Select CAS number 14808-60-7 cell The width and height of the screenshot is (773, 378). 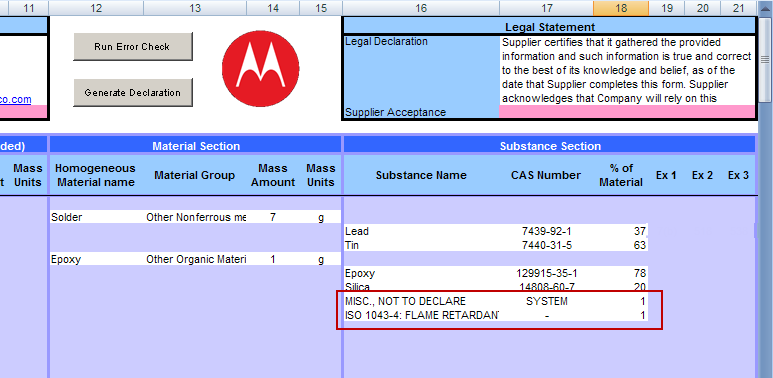tap(546, 287)
